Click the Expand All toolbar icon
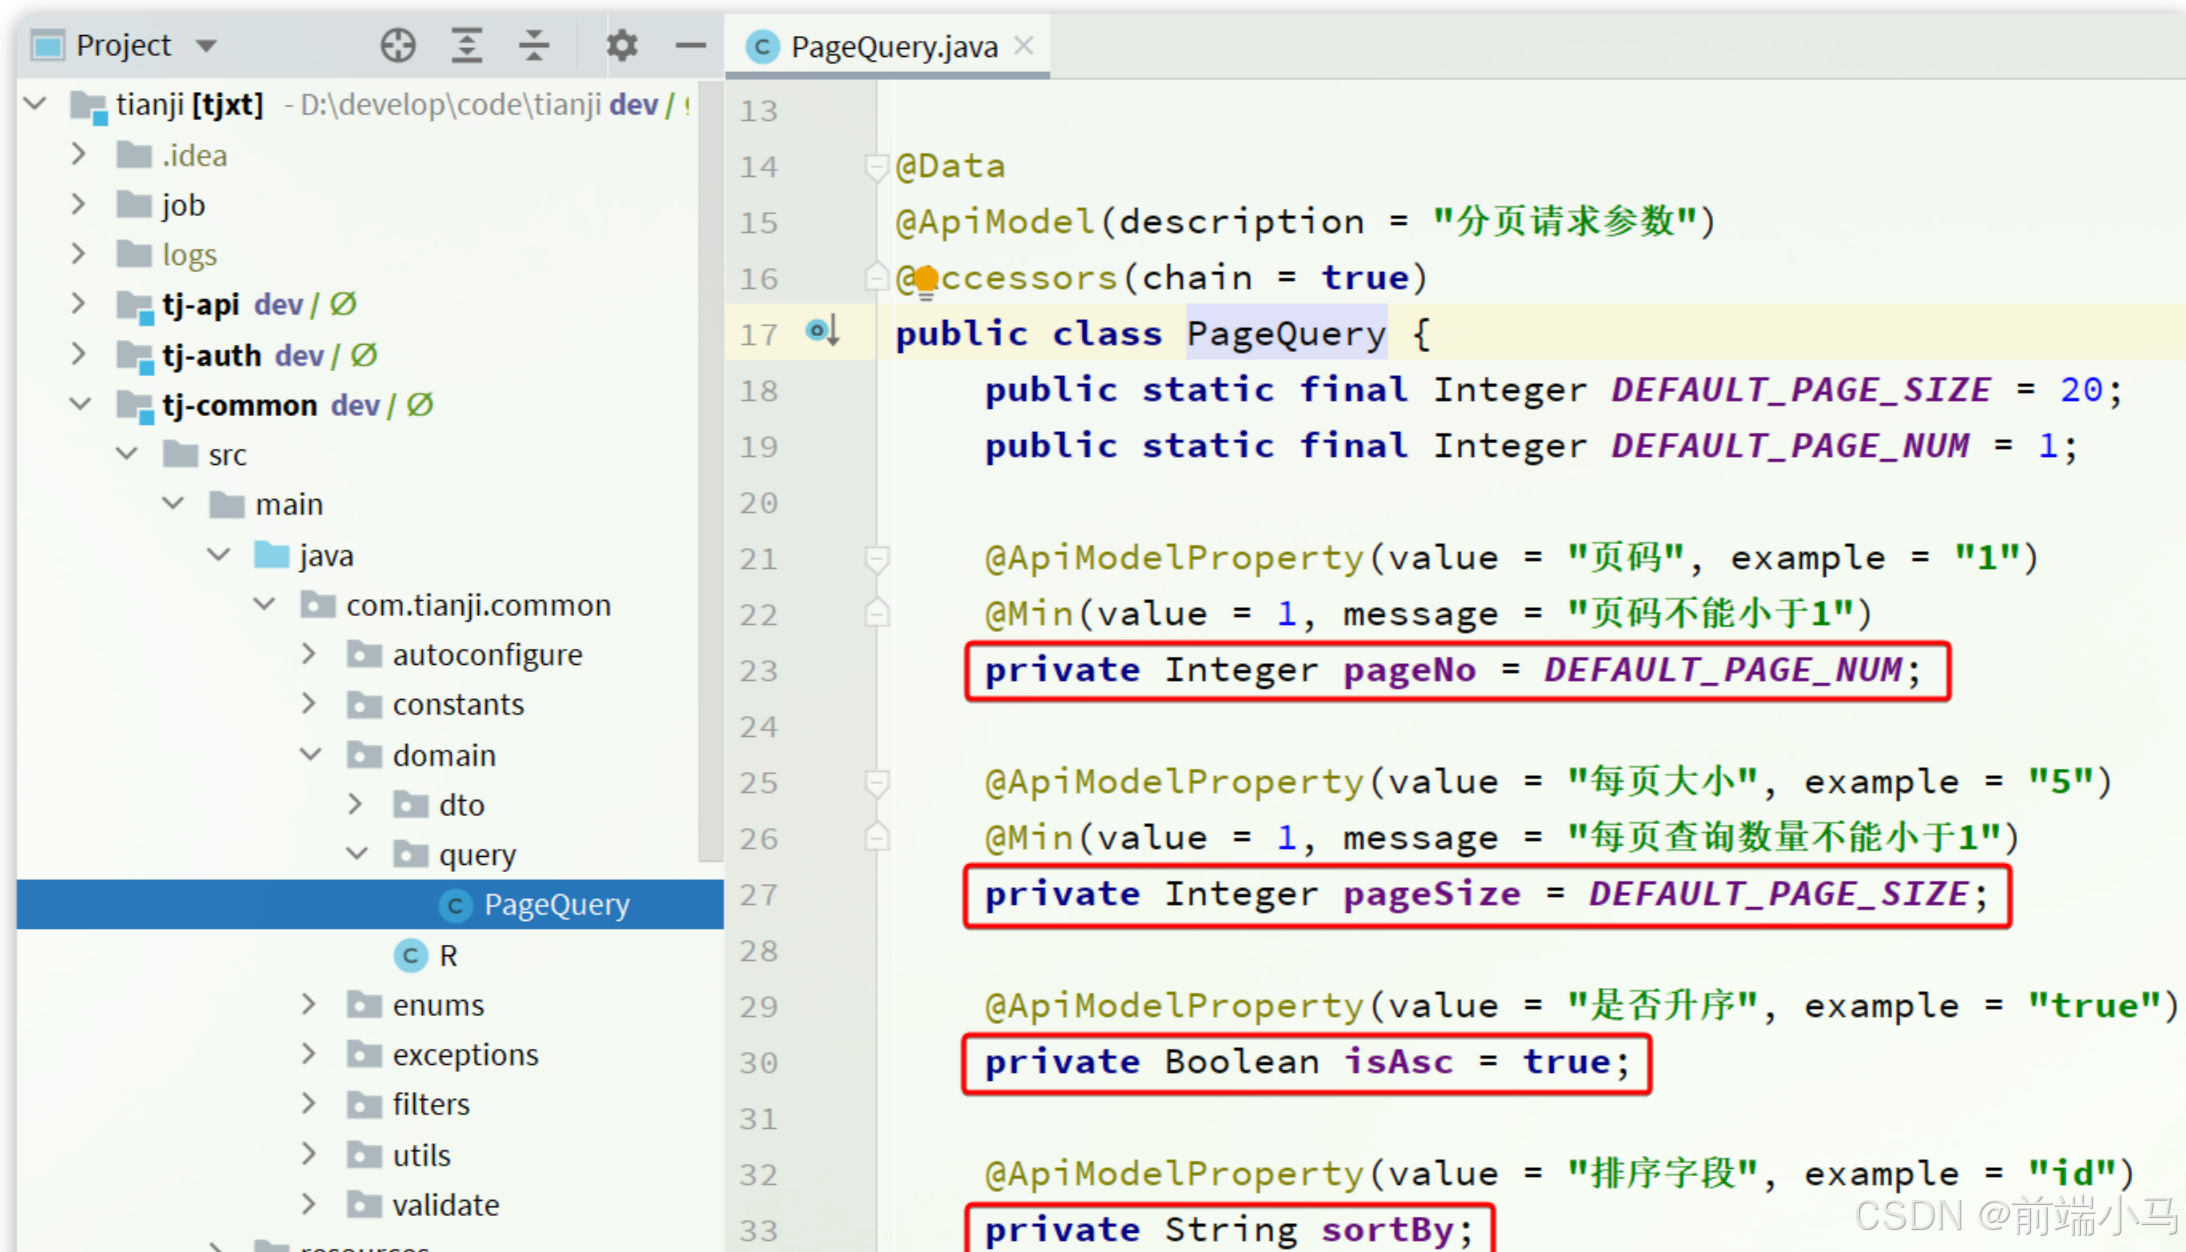 click(x=466, y=45)
